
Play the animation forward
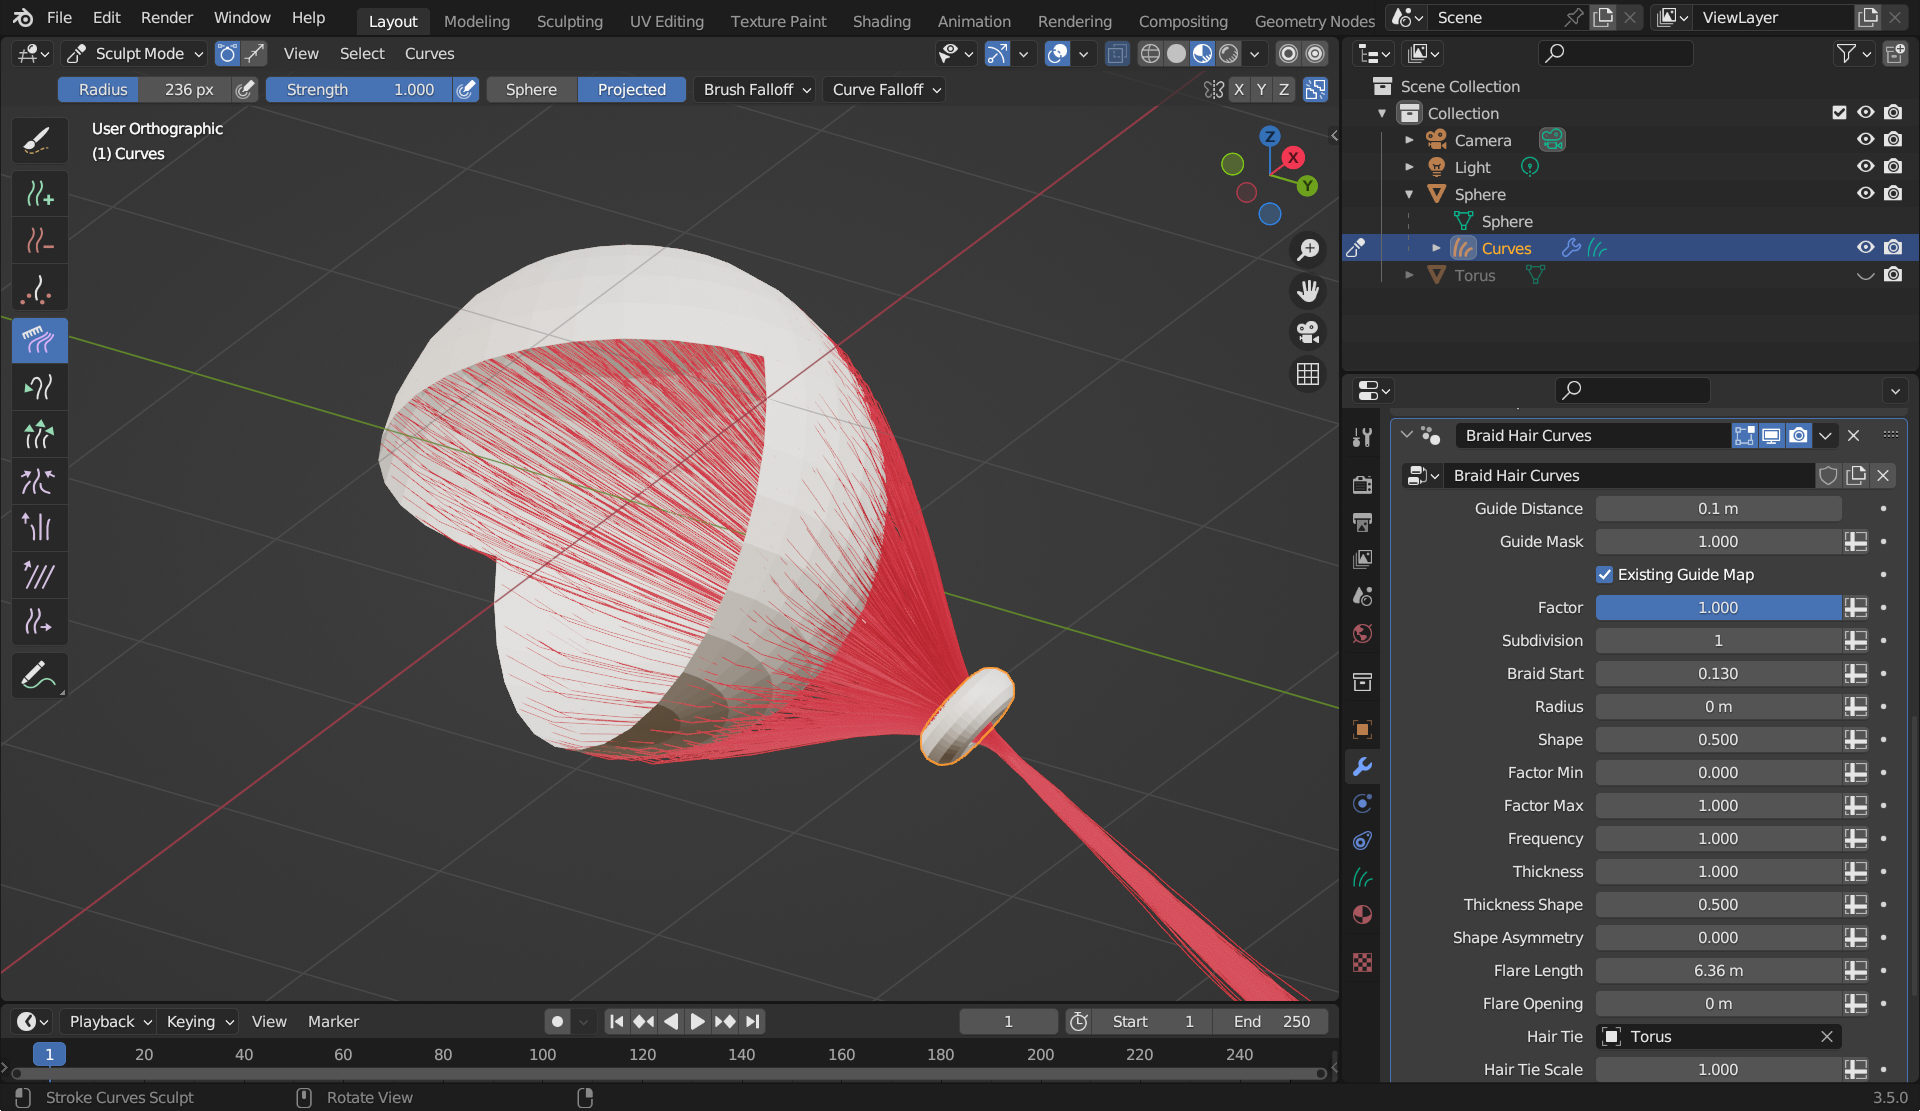click(698, 1021)
